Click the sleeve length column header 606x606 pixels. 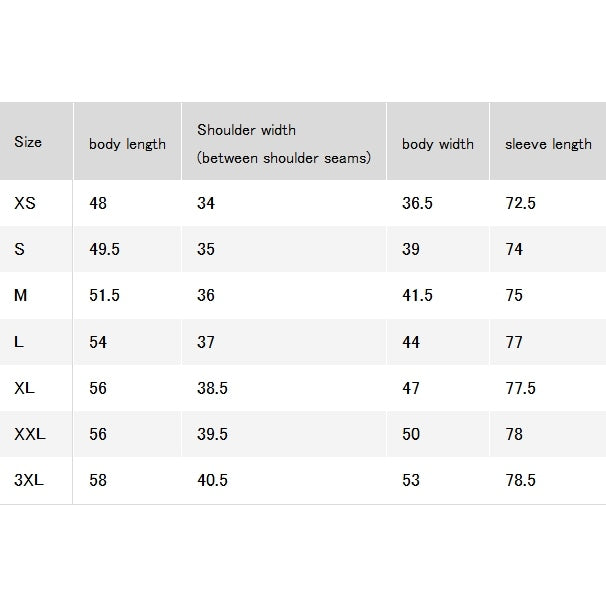point(548,144)
